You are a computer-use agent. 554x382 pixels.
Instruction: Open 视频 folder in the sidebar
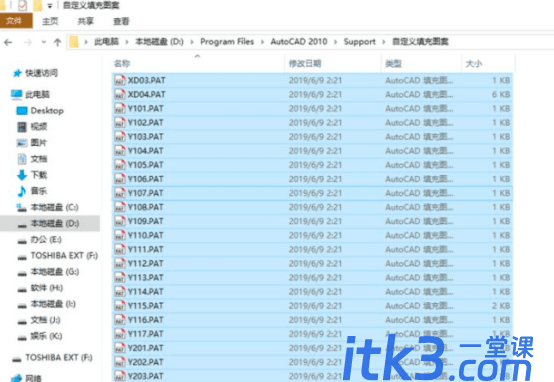39,127
